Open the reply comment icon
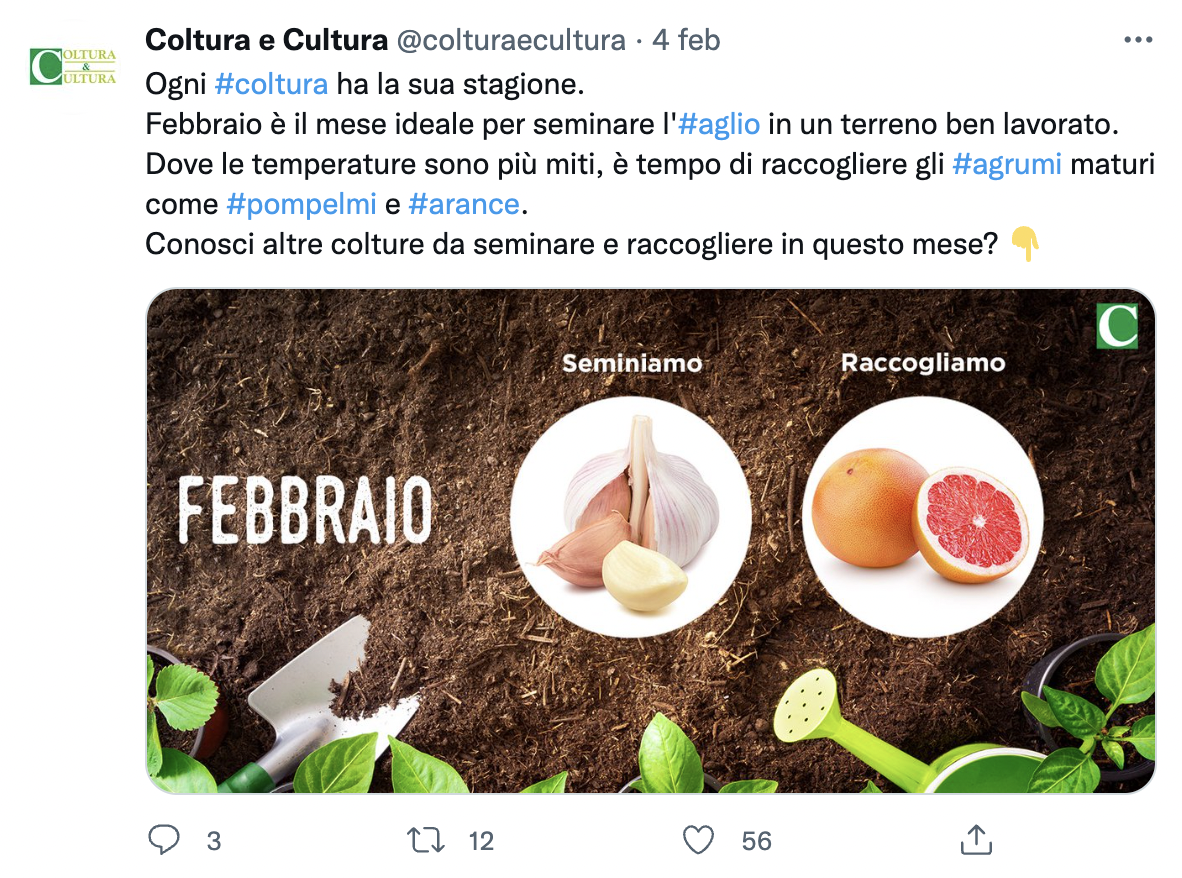The height and width of the screenshot is (878, 1182). point(164,840)
